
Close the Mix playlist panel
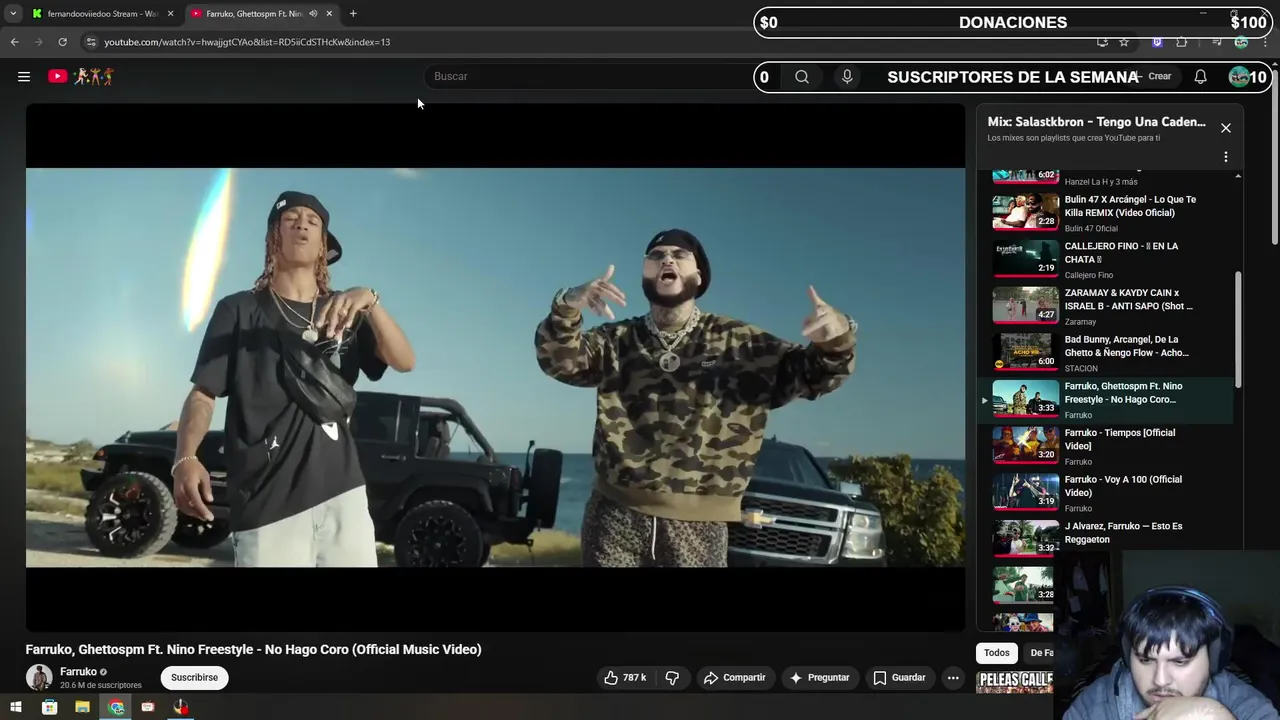(x=1225, y=128)
